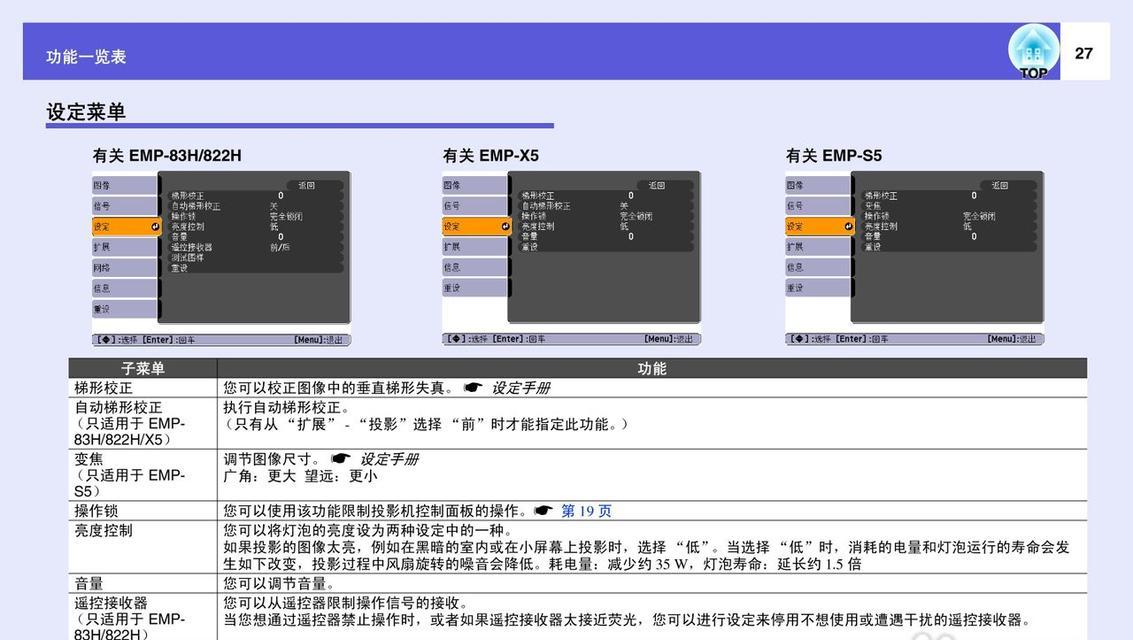Click the hand pointer icon in the 梯形校正 row
This screenshot has height=640, width=1133.
473,388
